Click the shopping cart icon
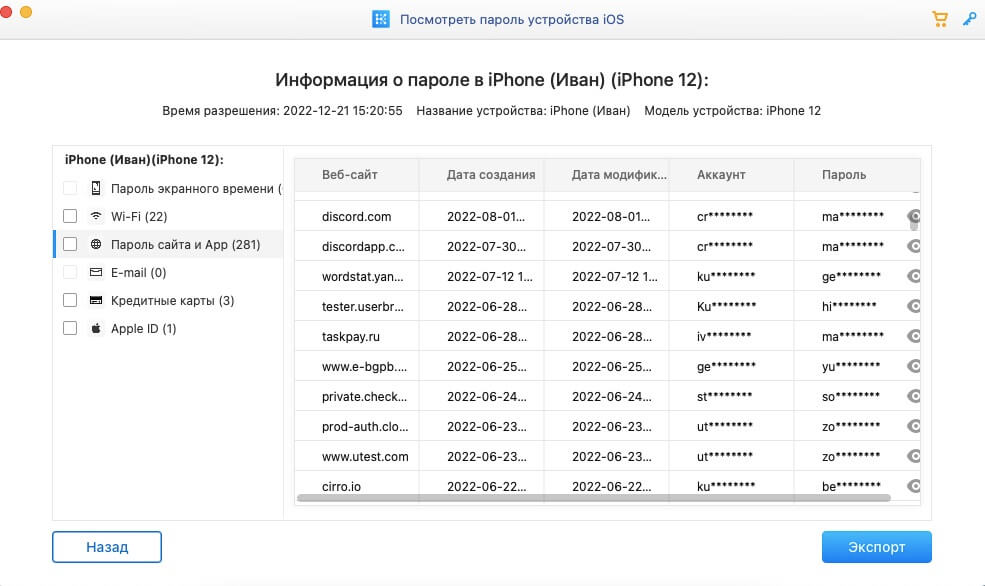The image size is (985, 586). pyautogui.click(x=939, y=19)
